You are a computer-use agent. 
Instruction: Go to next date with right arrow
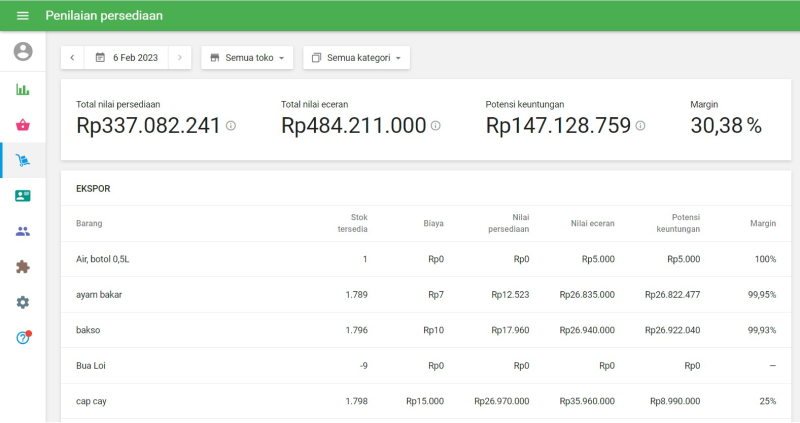(180, 58)
